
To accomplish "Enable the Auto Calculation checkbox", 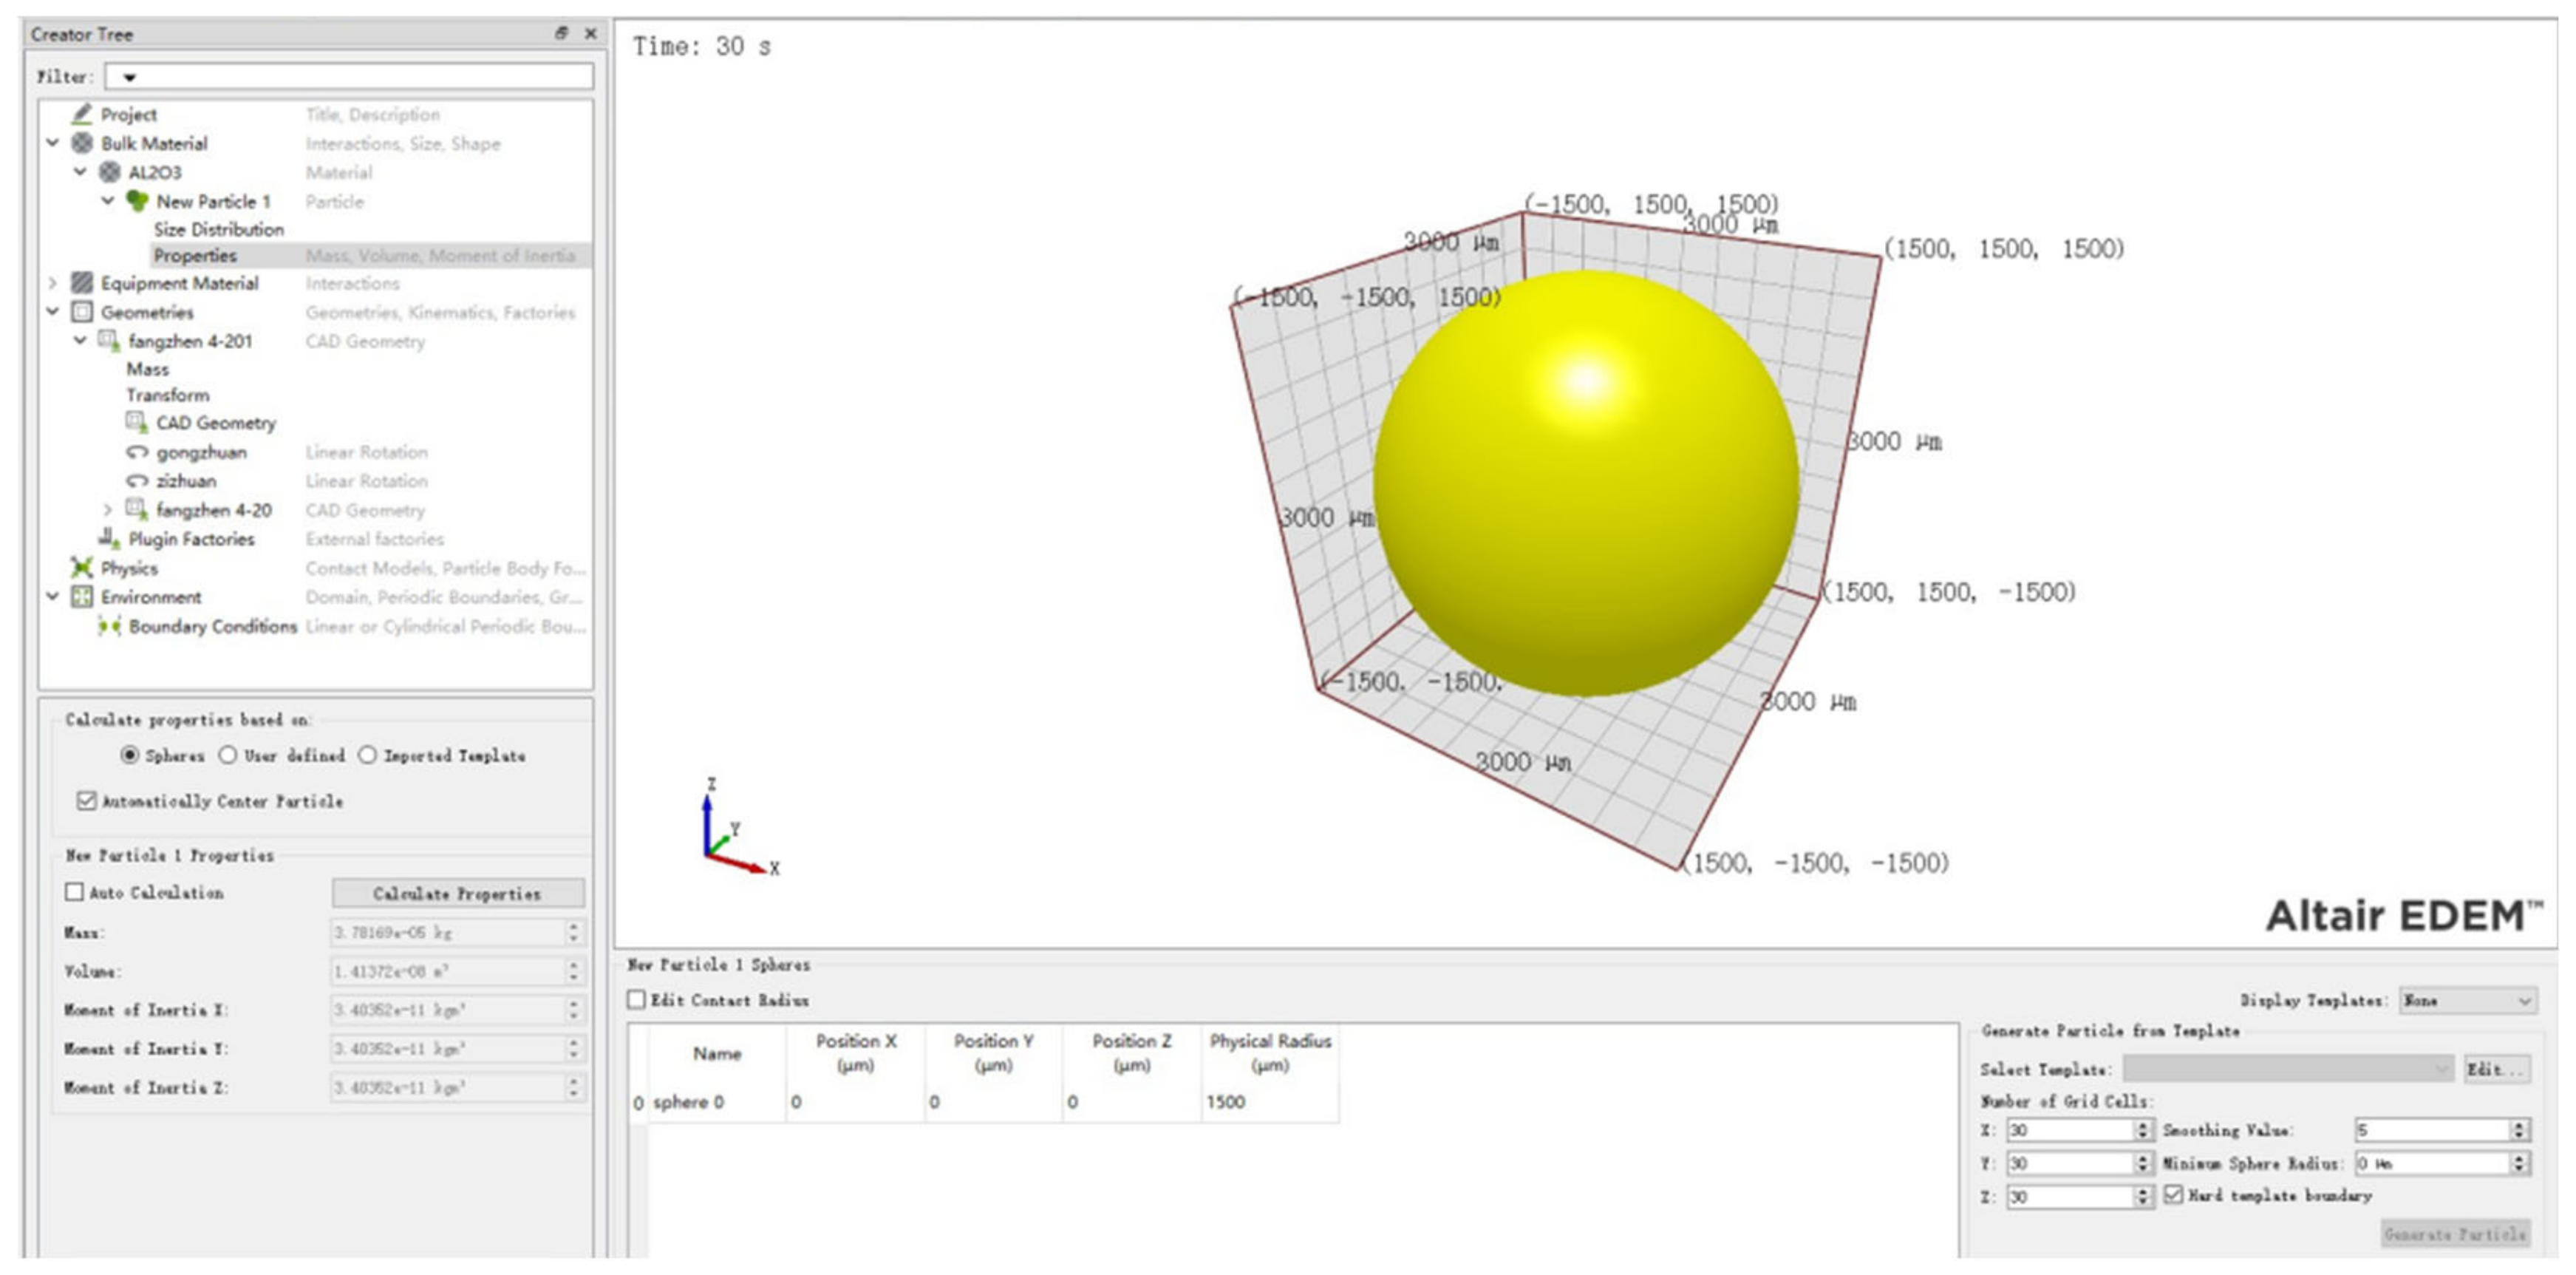I will point(75,892).
